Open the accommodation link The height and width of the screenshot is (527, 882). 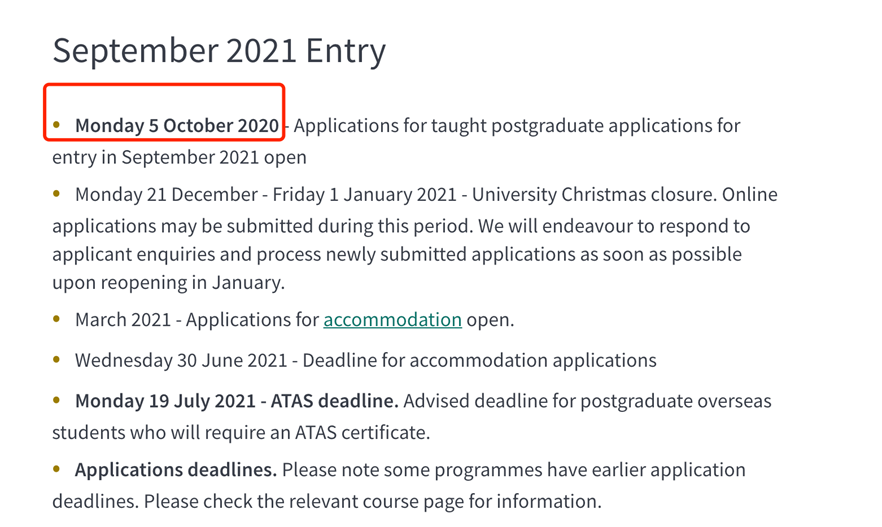392,320
